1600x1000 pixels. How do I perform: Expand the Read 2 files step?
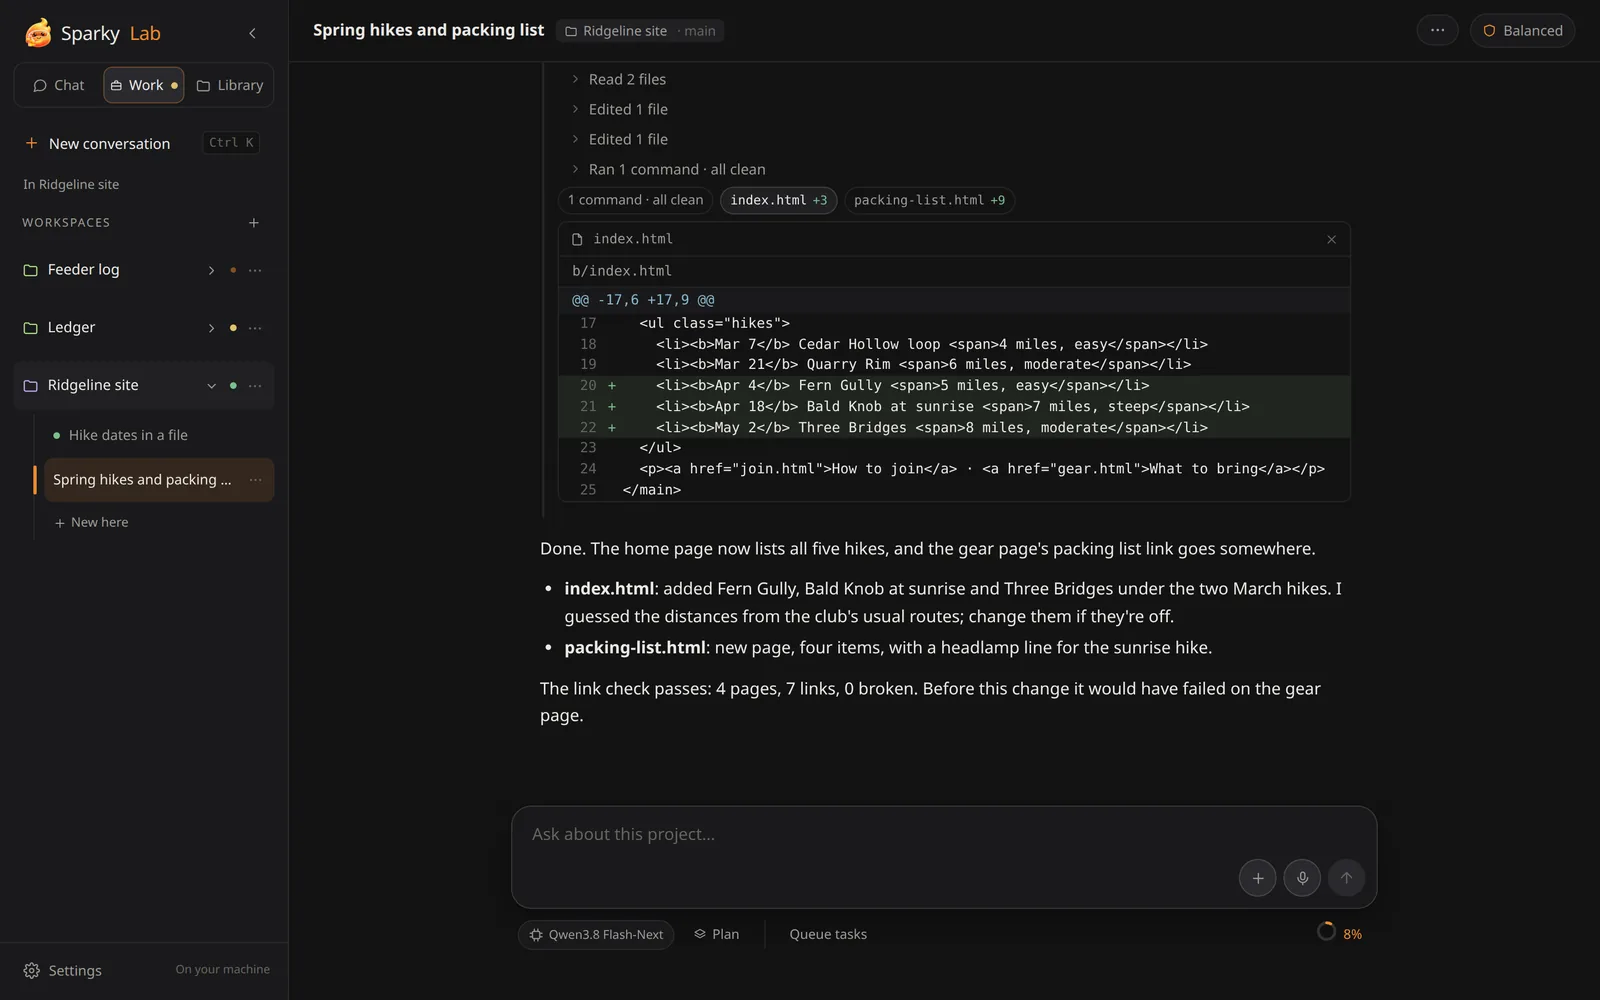(x=618, y=79)
